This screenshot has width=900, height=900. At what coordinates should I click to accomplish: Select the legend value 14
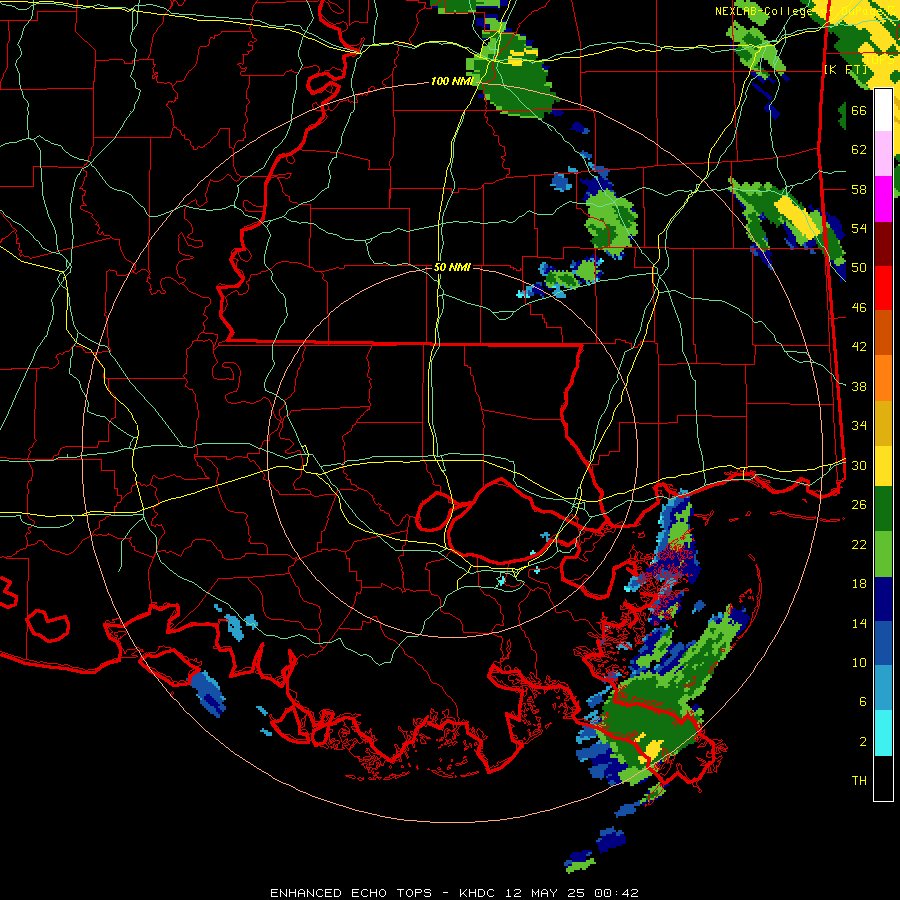pos(859,623)
